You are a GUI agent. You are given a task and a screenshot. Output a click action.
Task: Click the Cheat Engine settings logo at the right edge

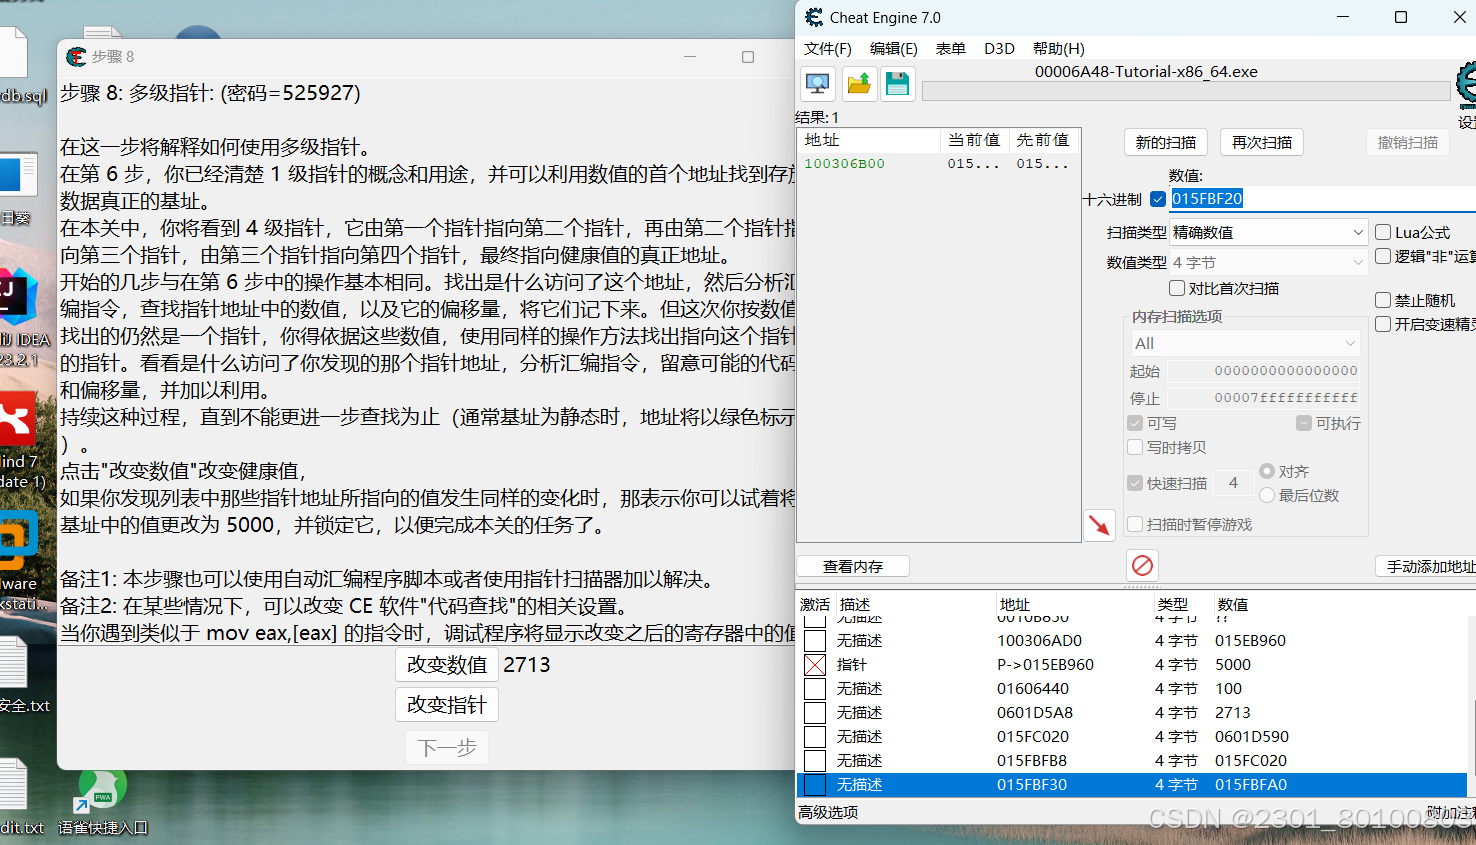(x=1466, y=85)
